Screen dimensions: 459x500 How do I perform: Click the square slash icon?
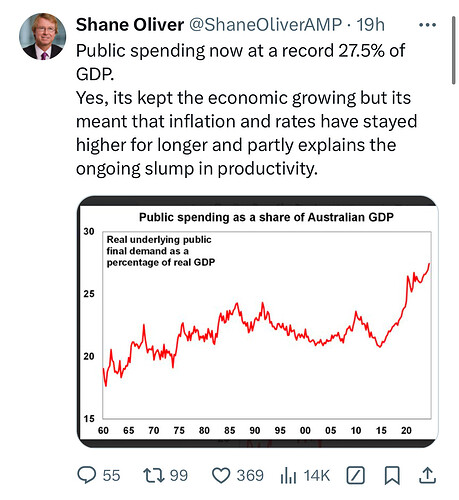[x=355, y=475]
